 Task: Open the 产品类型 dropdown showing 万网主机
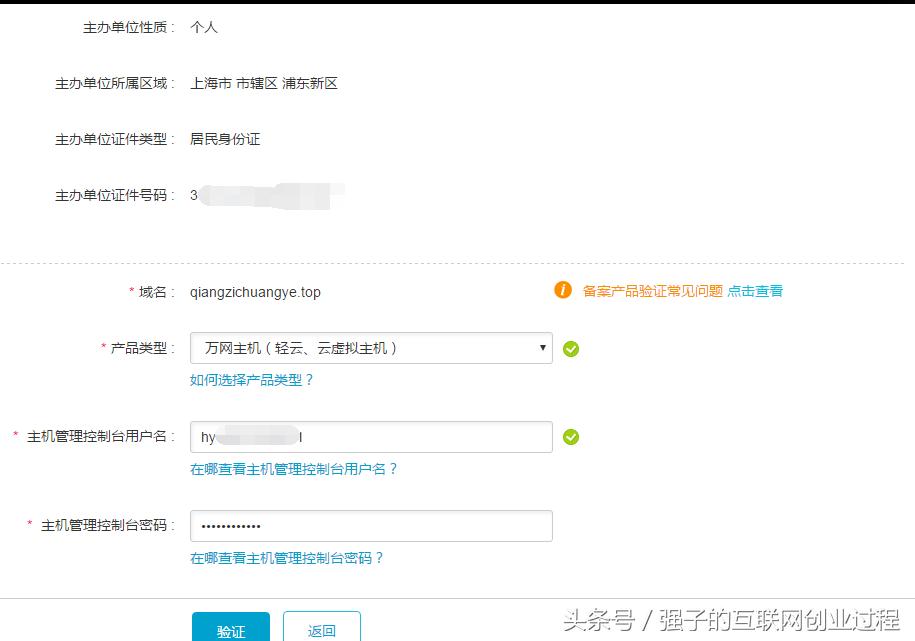click(370, 348)
